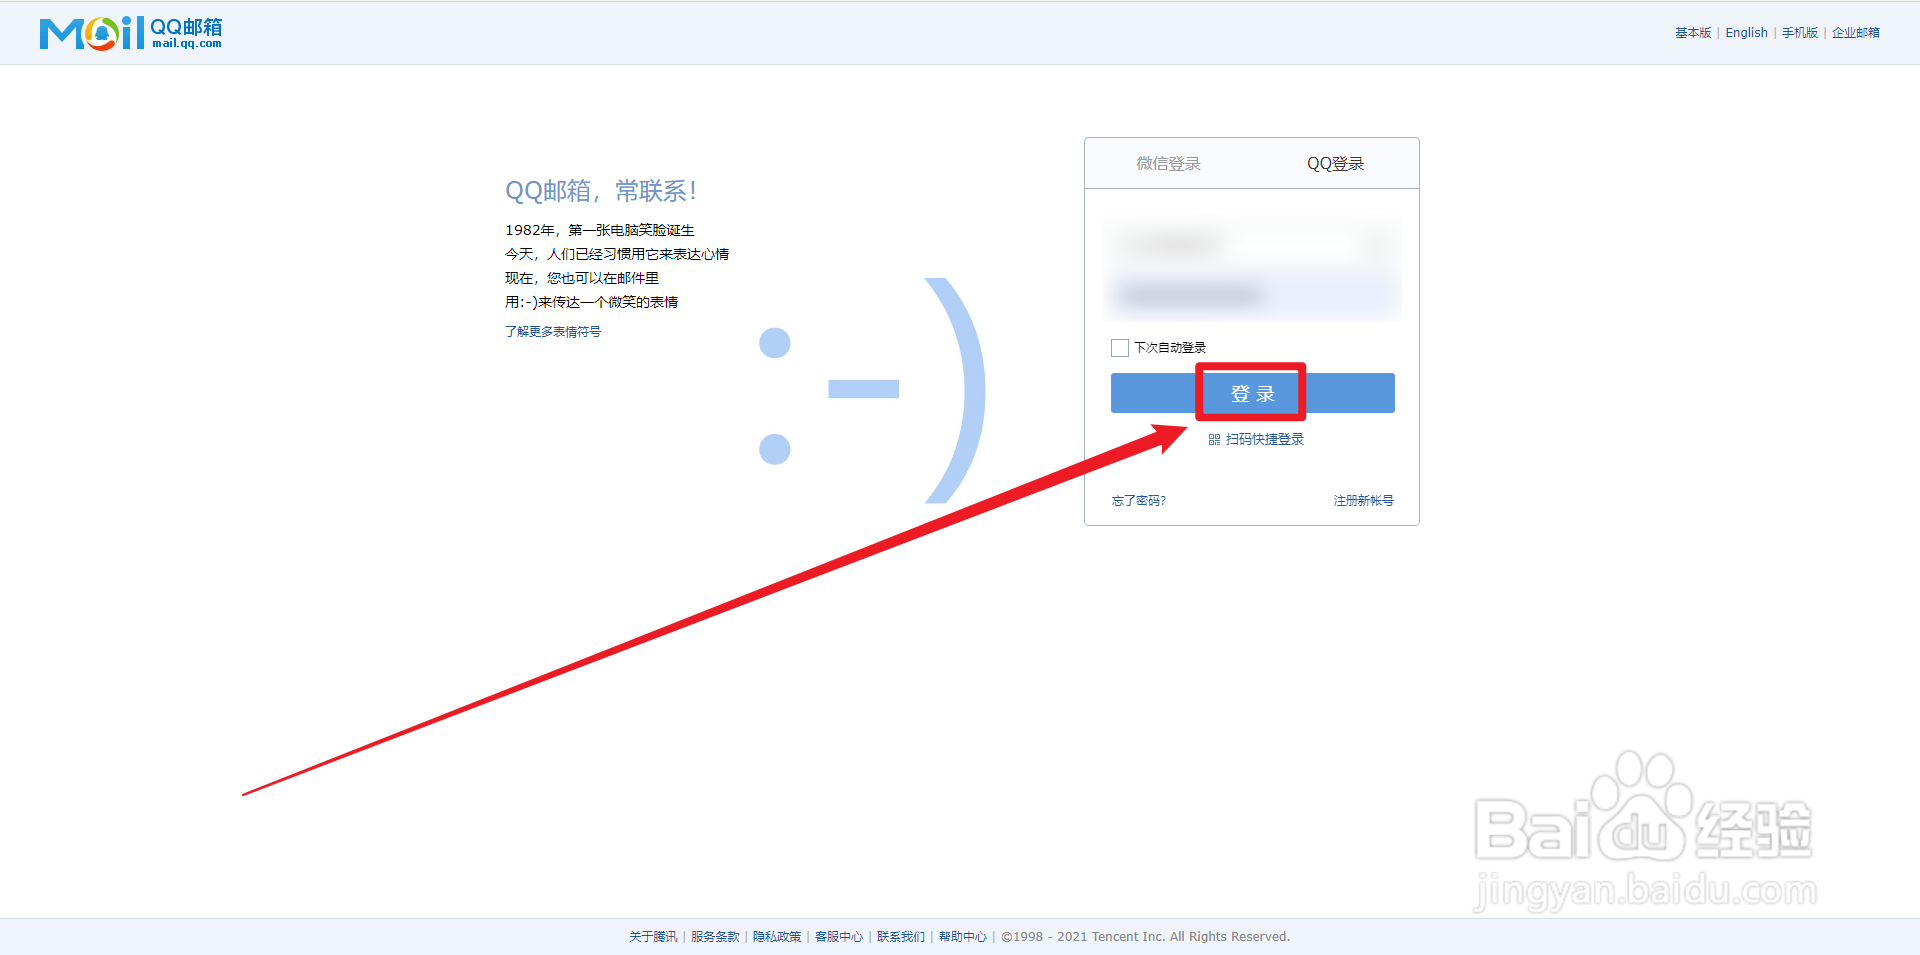Open the 手机版 mobile version link
Screen dimensions: 1920x955
click(1799, 33)
